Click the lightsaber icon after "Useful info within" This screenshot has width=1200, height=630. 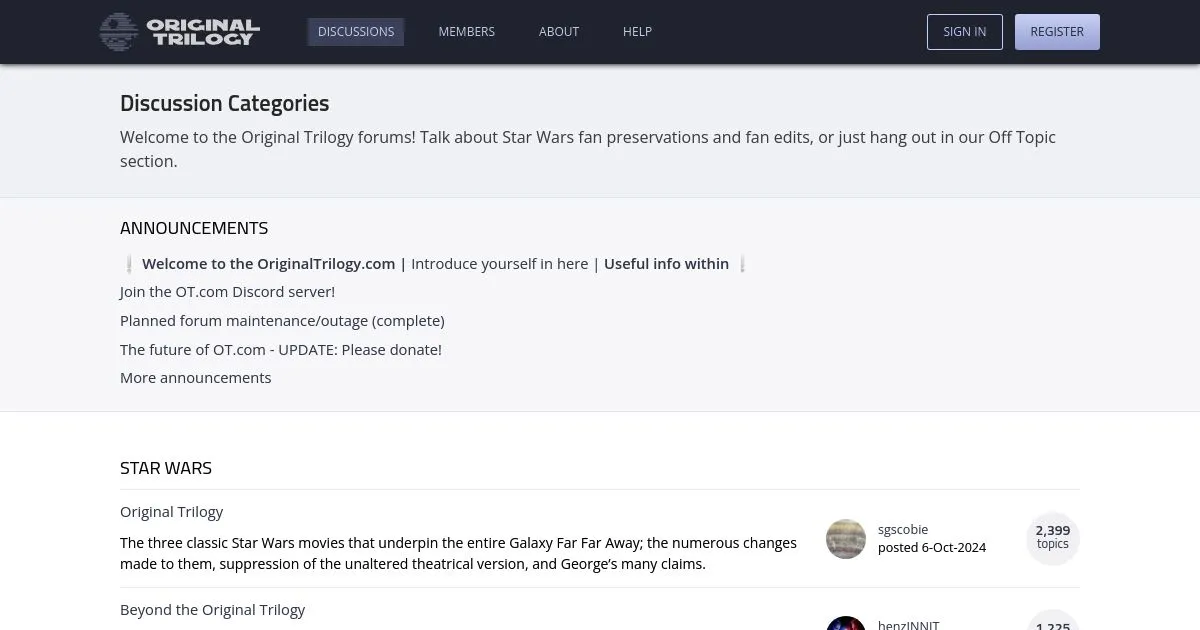[x=742, y=264]
